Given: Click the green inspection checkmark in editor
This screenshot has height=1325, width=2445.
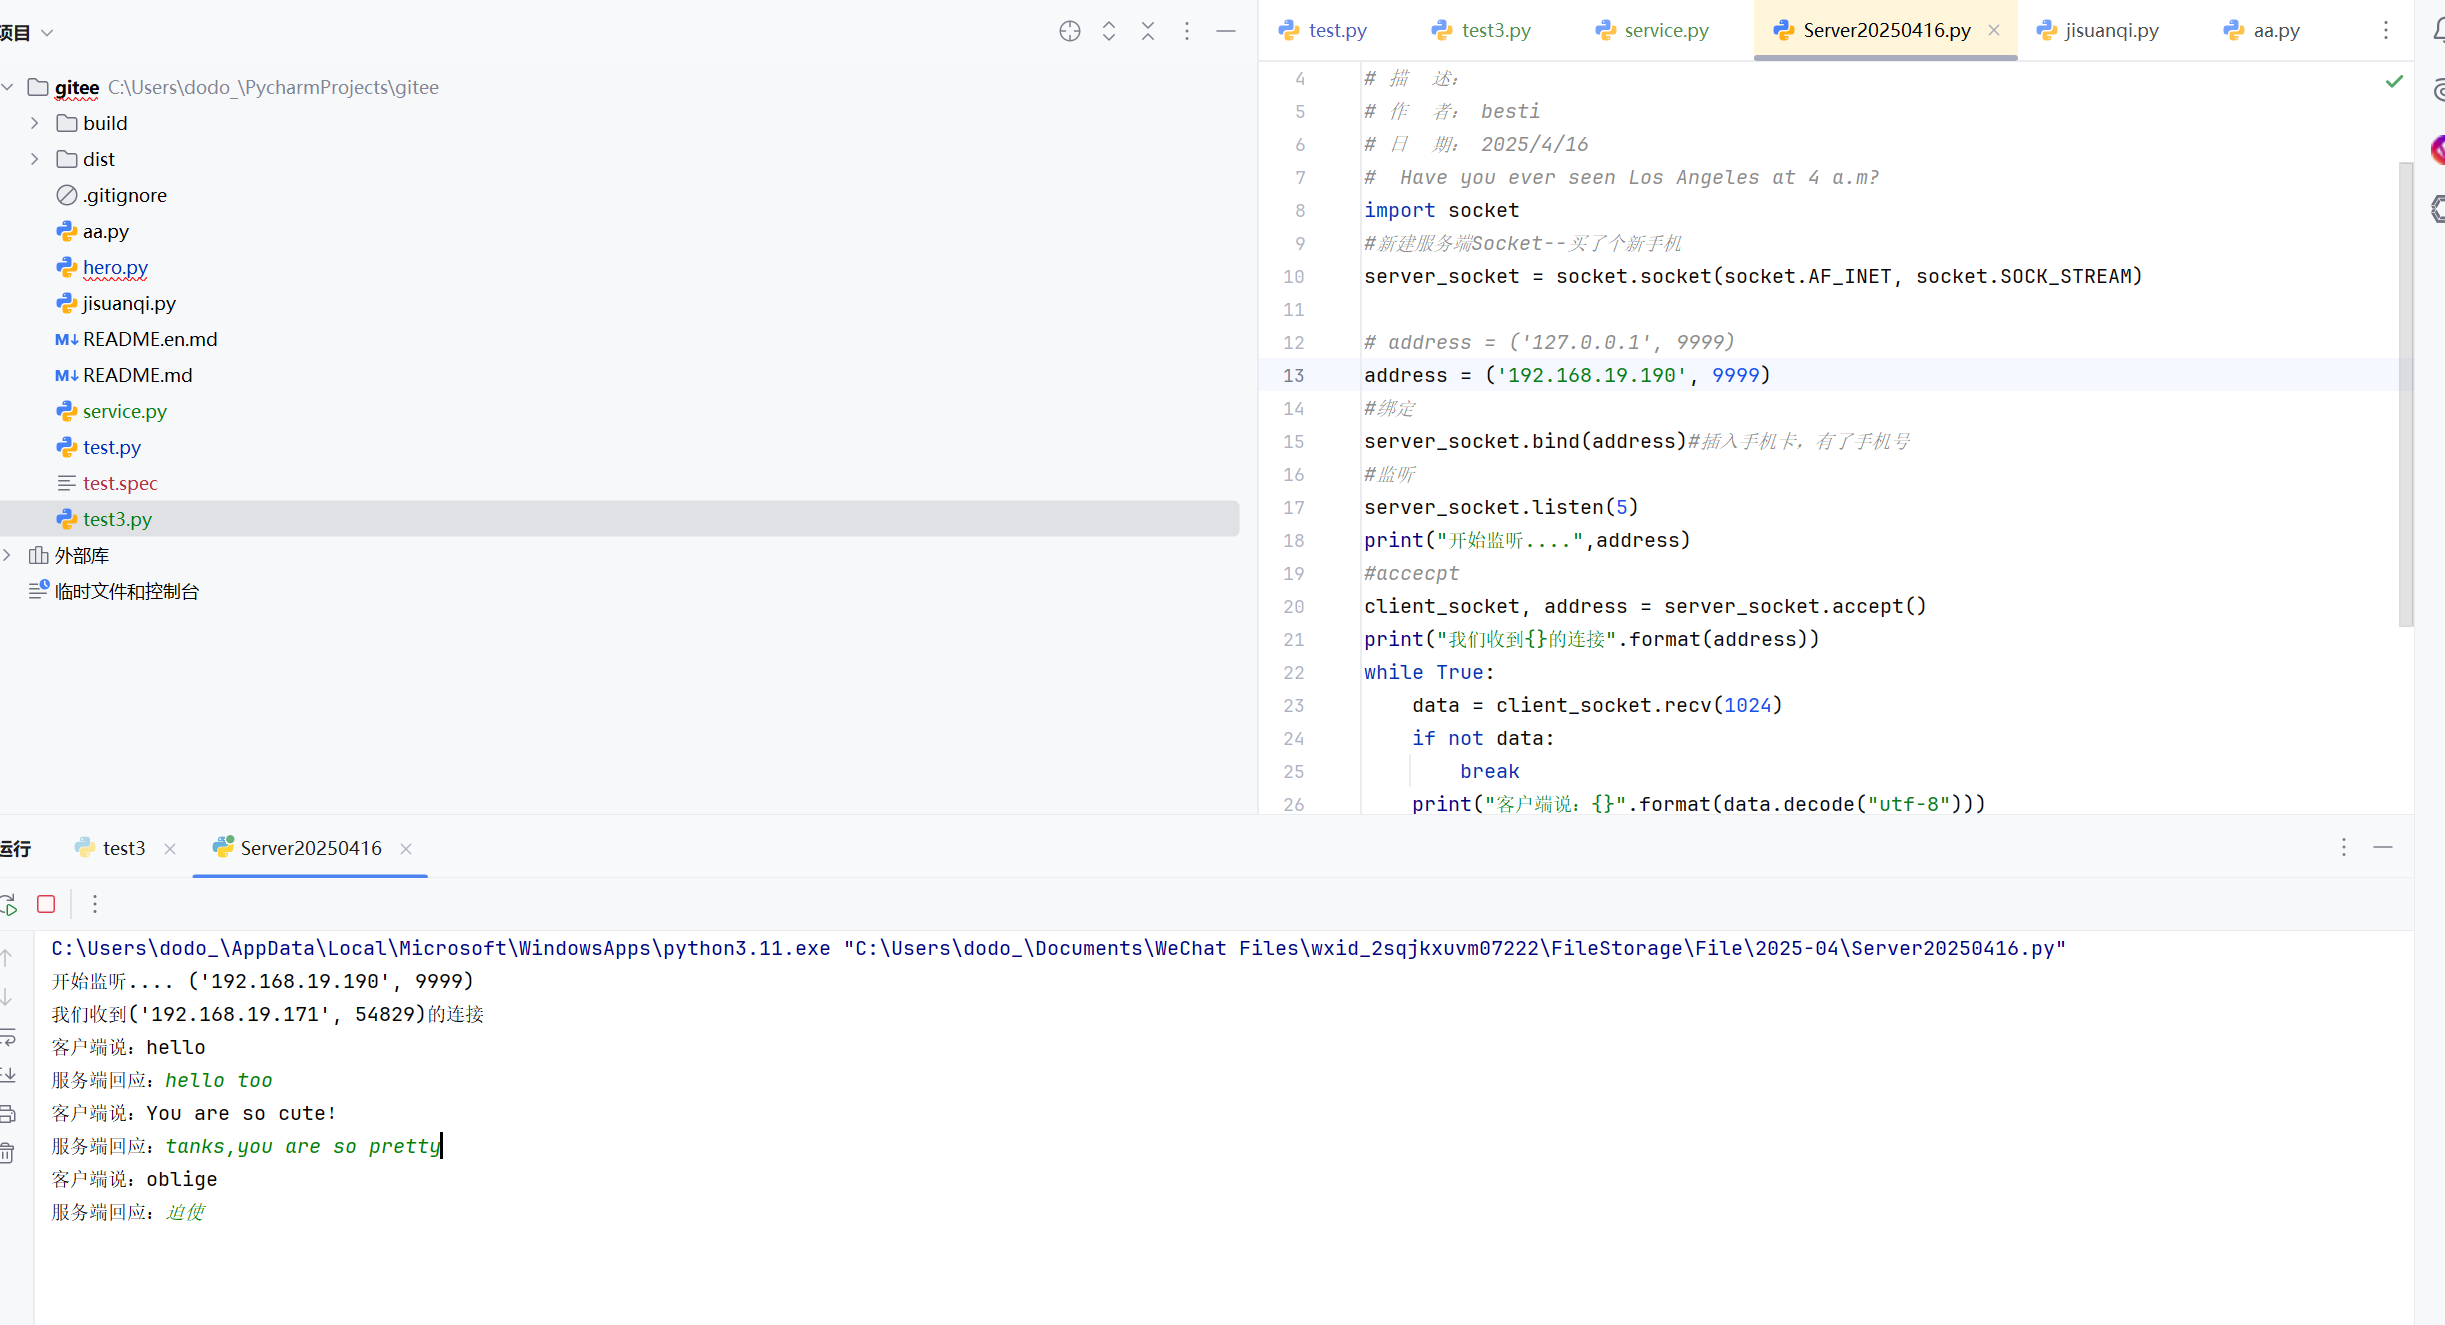Looking at the screenshot, I should [2393, 81].
